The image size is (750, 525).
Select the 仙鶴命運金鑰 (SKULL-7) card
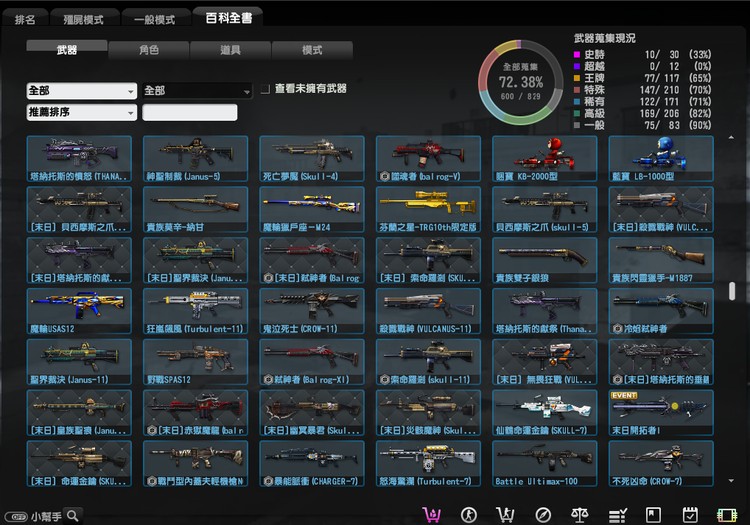545,413
